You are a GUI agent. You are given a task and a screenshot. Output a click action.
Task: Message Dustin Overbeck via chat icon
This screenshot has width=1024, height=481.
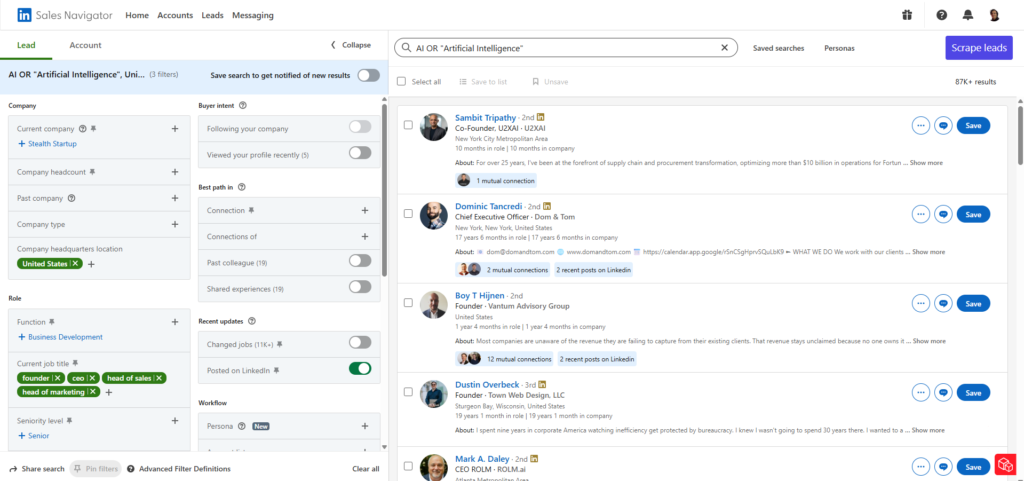pyautogui.click(x=943, y=393)
